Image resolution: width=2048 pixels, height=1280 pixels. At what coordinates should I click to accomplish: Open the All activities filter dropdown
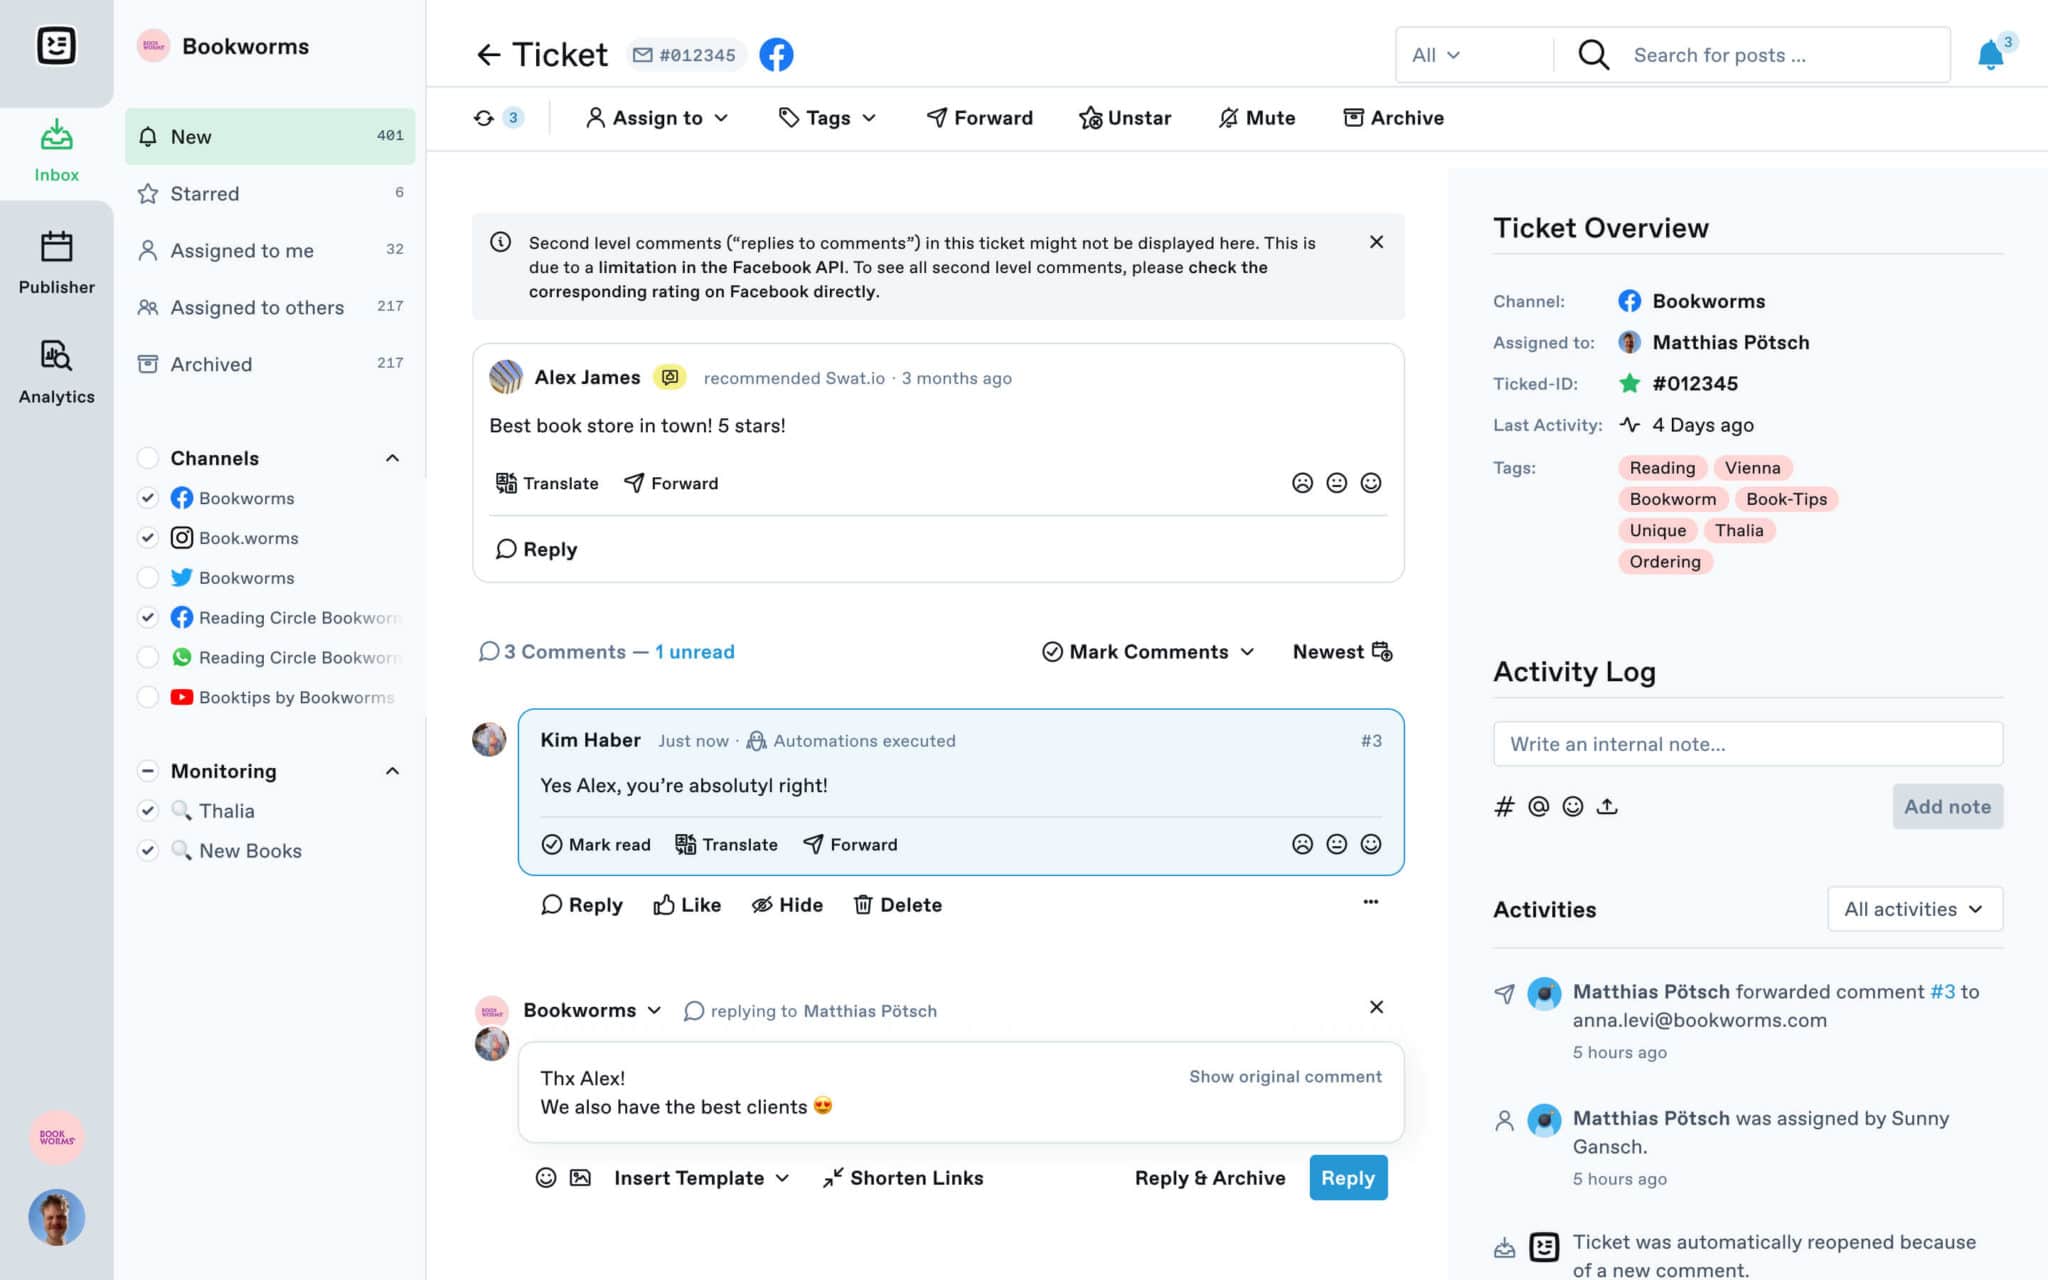pos(1914,909)
